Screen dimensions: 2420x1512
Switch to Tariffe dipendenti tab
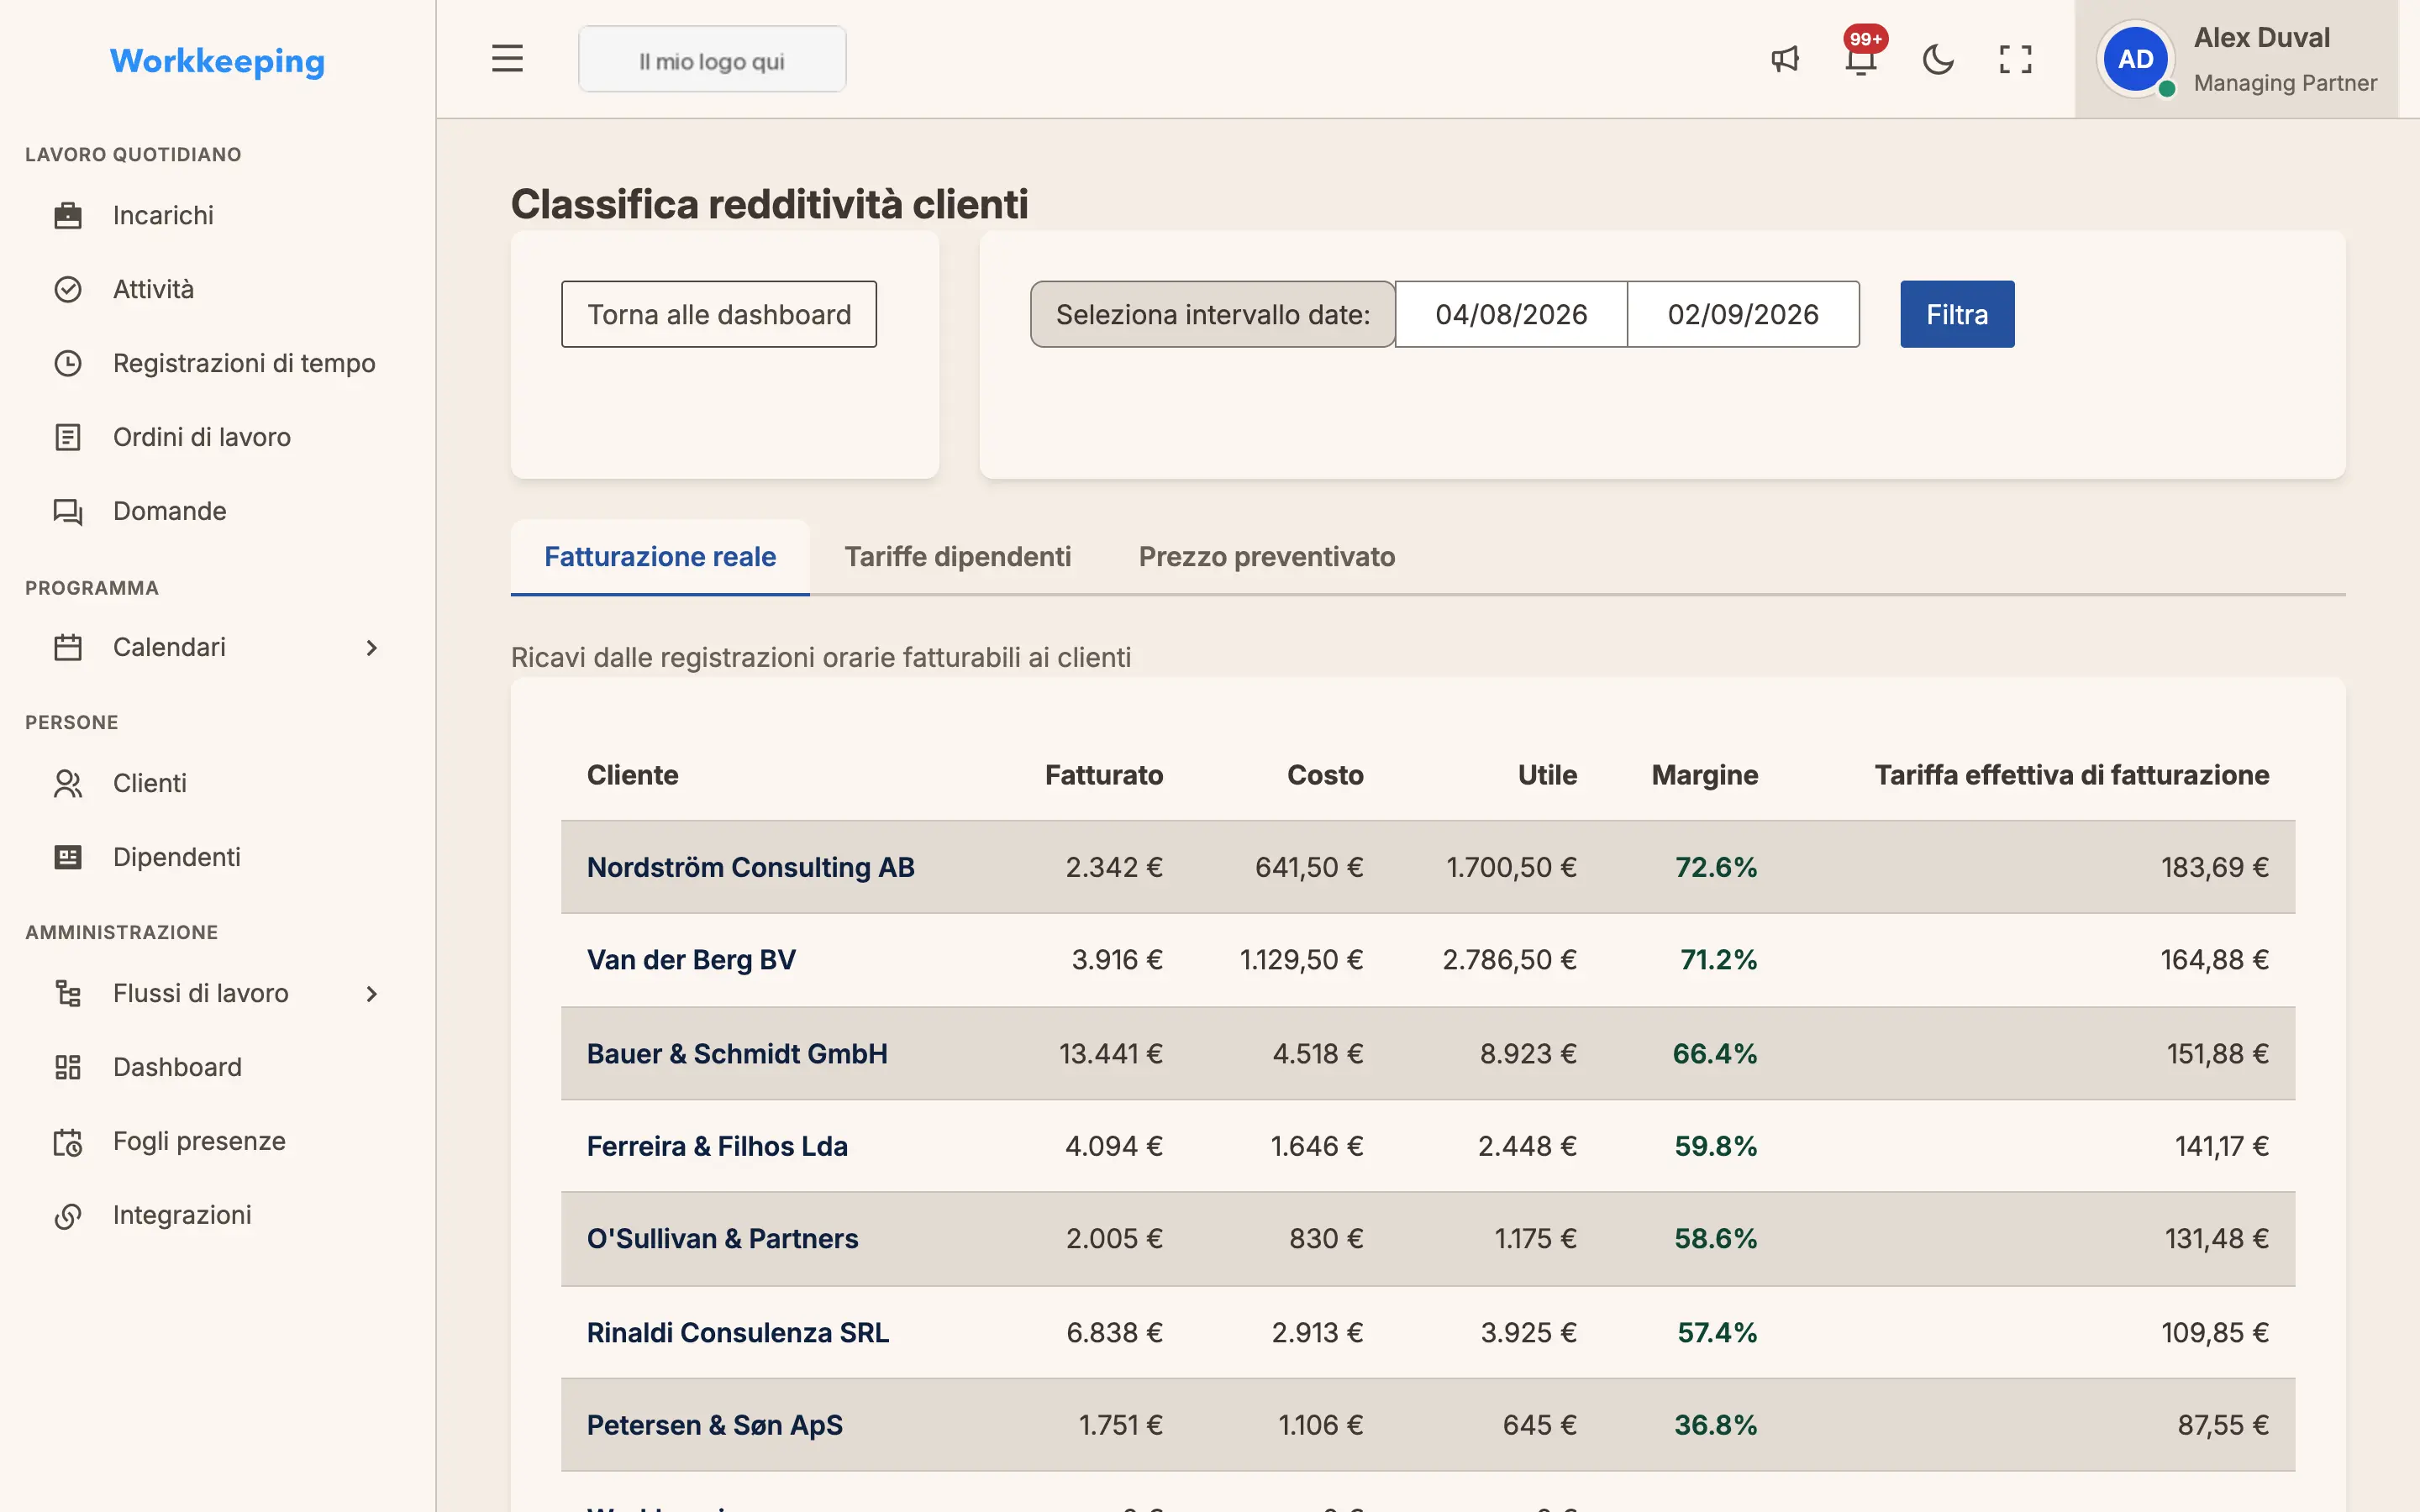[957, 557]
